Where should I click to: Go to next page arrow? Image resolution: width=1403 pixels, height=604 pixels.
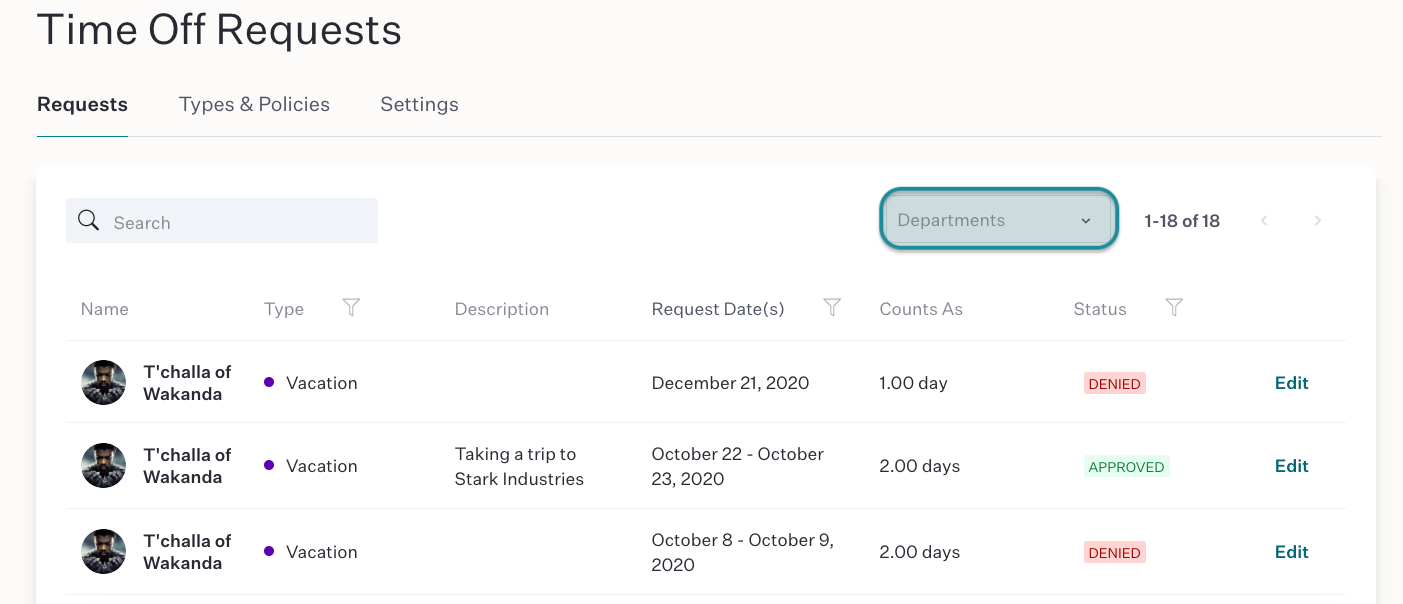tap(1318, 221)
